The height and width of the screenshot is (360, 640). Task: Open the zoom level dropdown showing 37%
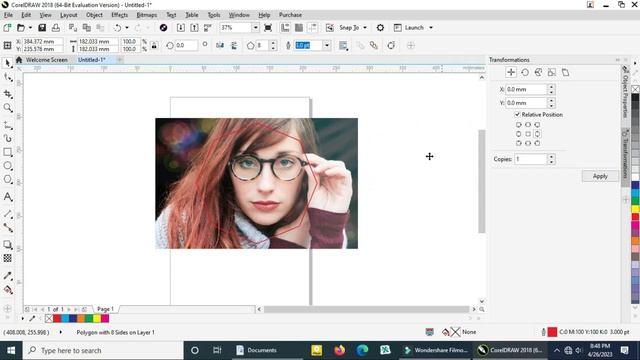[255, 28]
